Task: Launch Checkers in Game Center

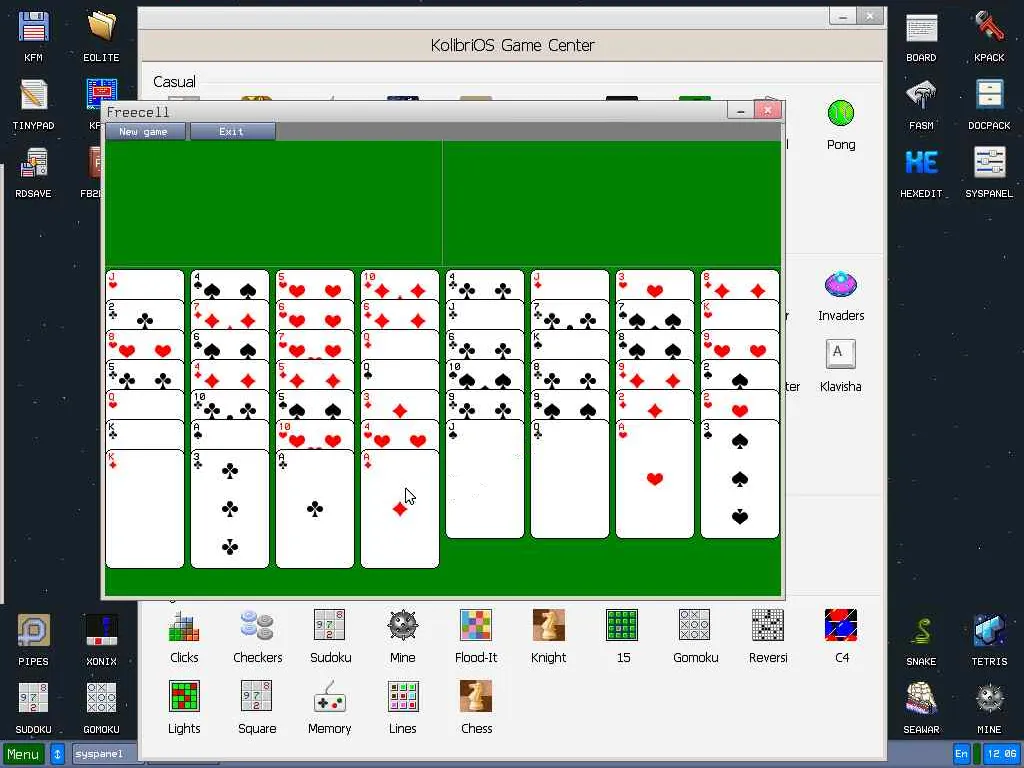Action: 257,637
